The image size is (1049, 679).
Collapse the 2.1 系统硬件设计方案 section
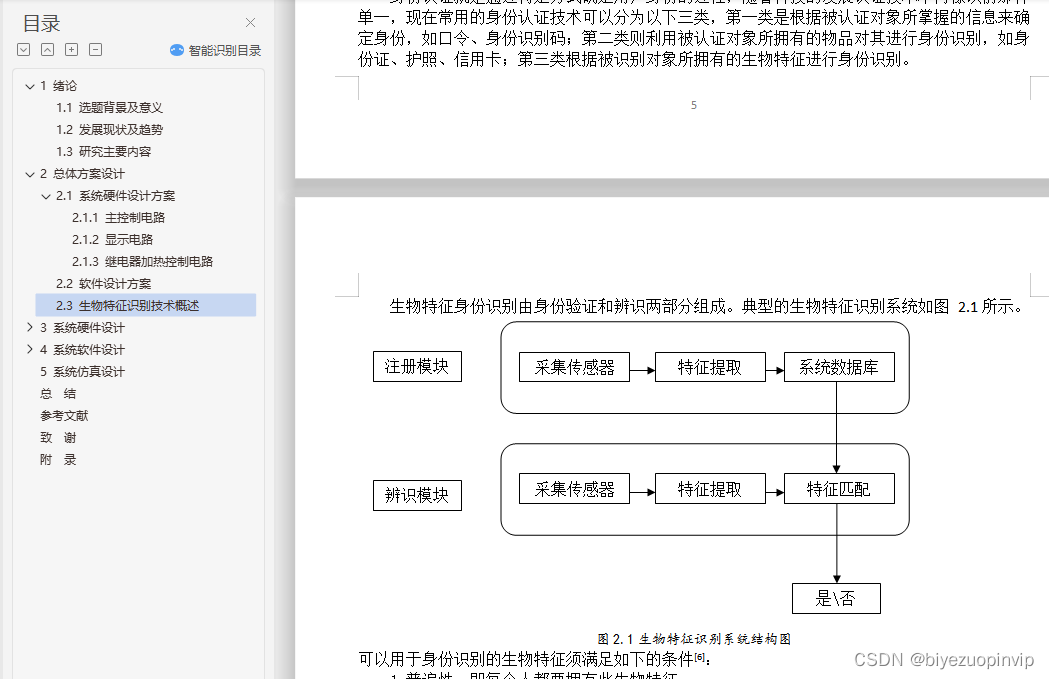click(x=45, y=197)
